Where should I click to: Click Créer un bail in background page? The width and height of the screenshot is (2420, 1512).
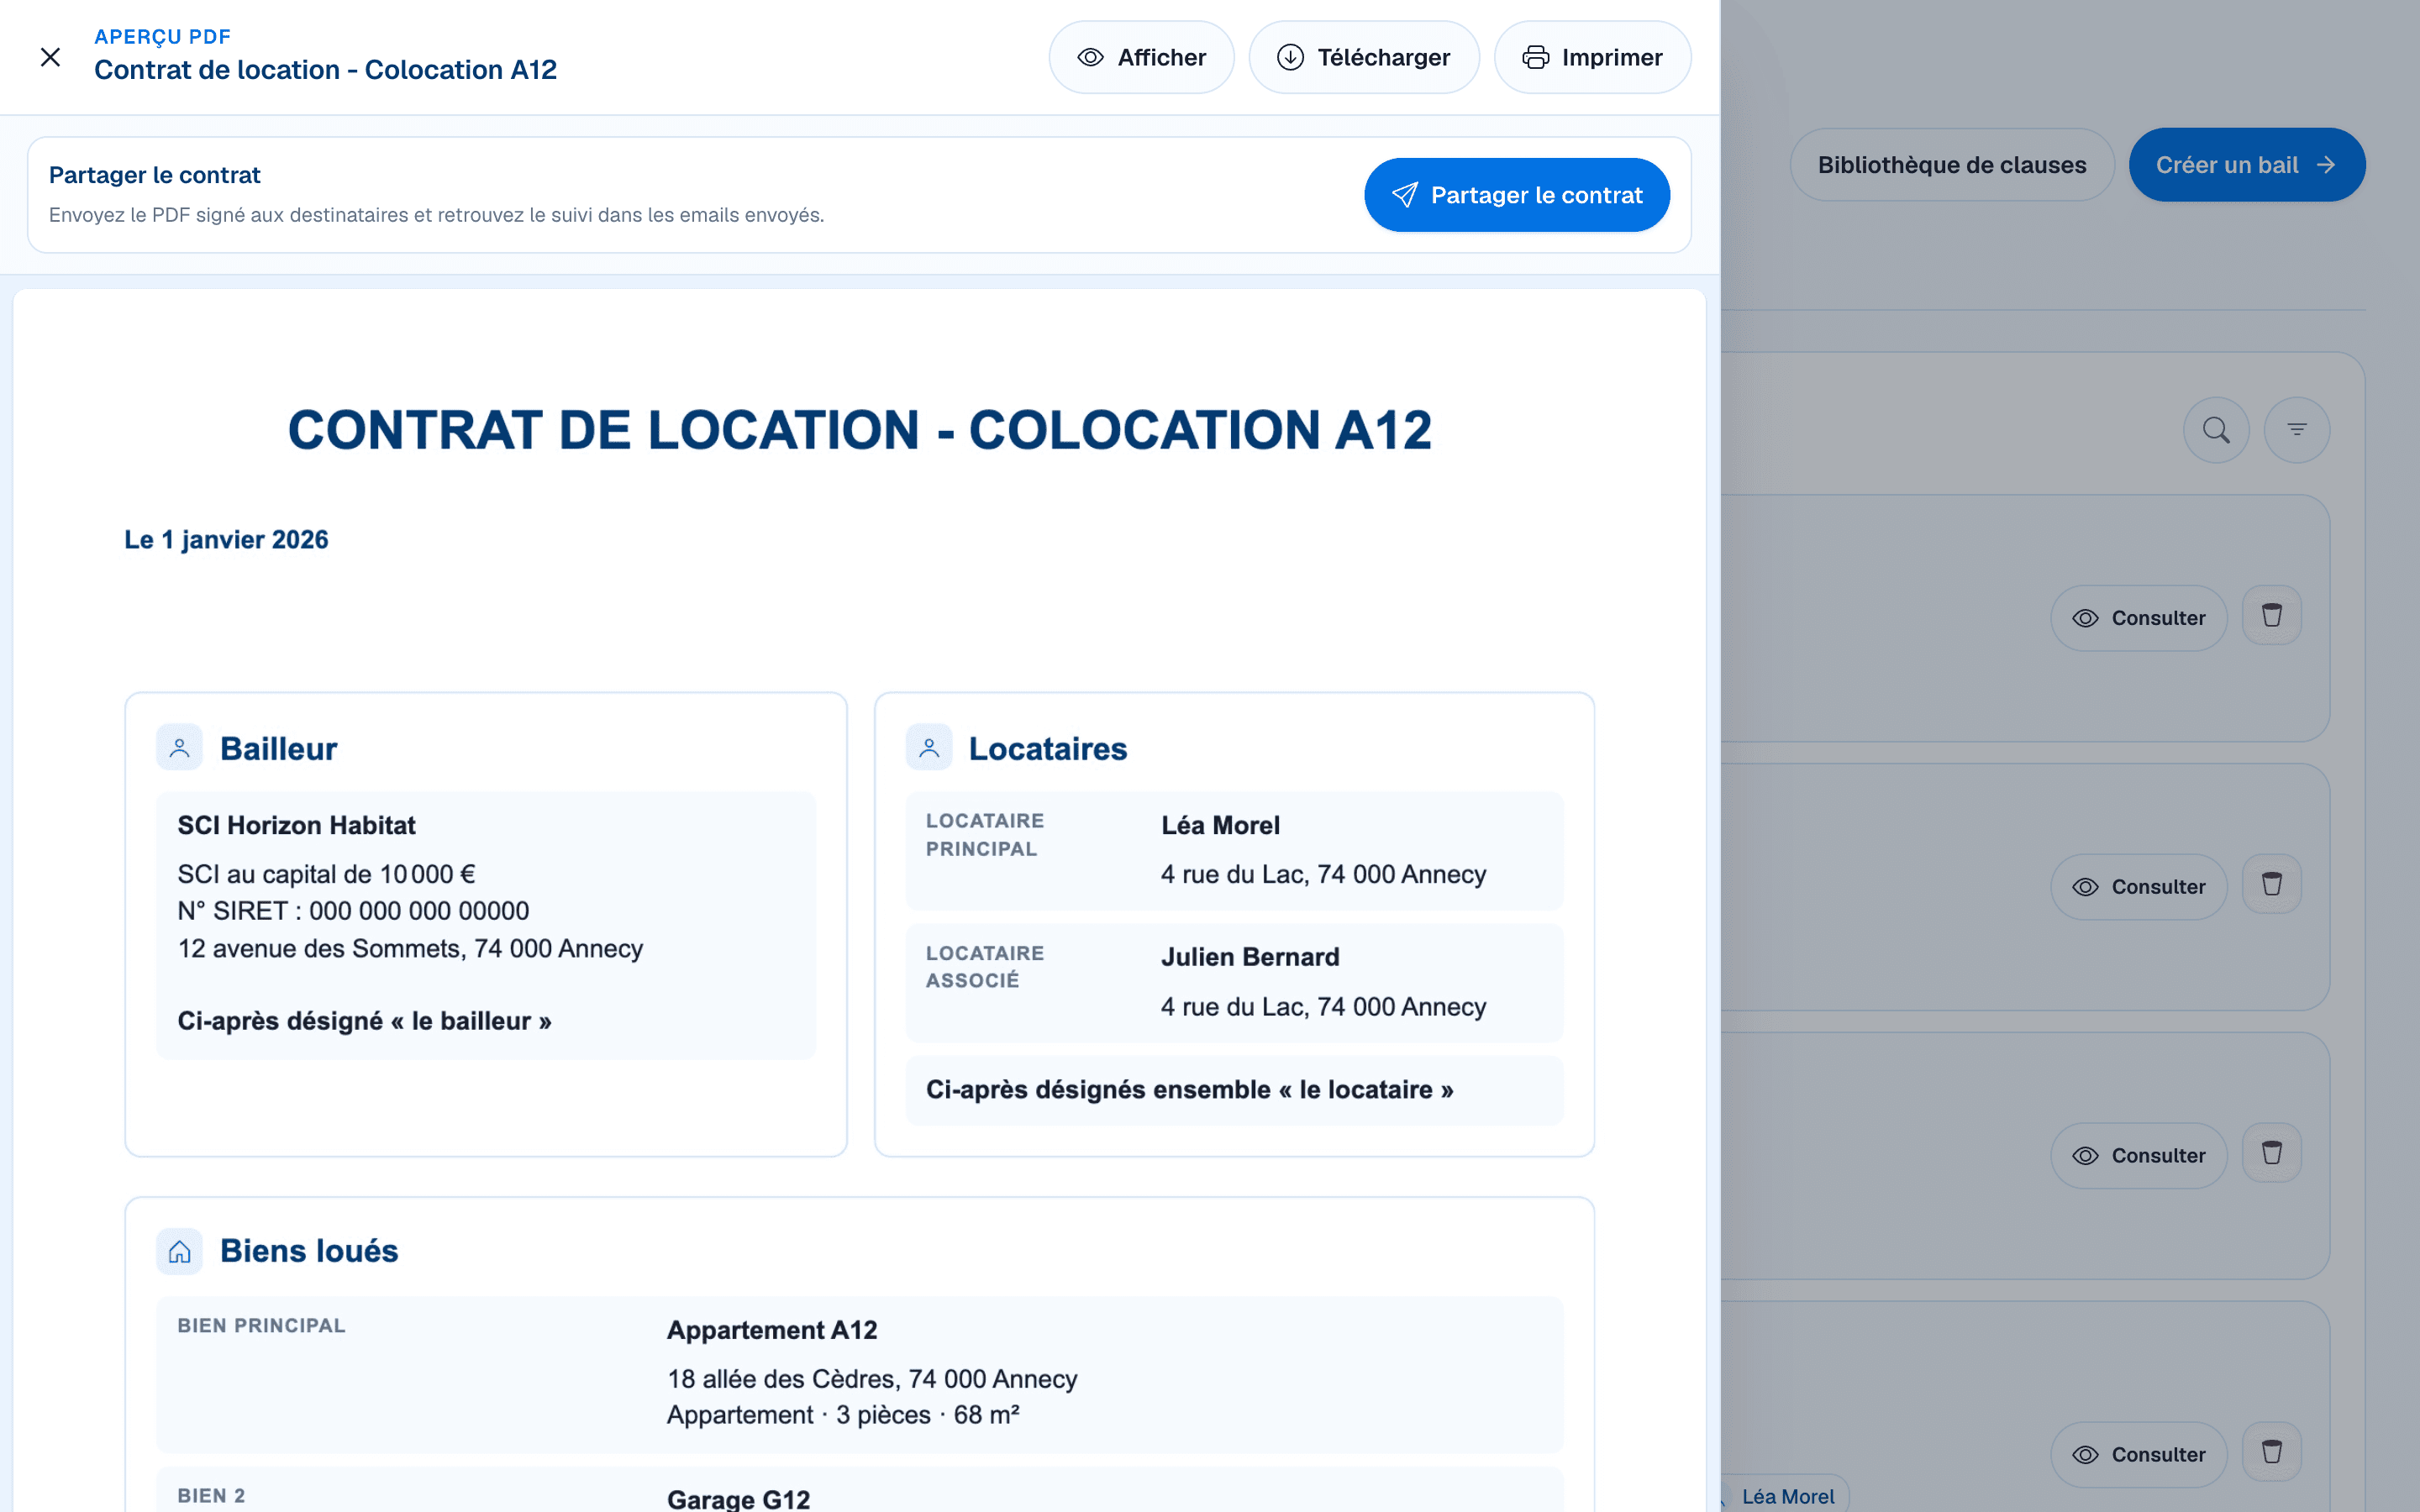(2246, 165)
